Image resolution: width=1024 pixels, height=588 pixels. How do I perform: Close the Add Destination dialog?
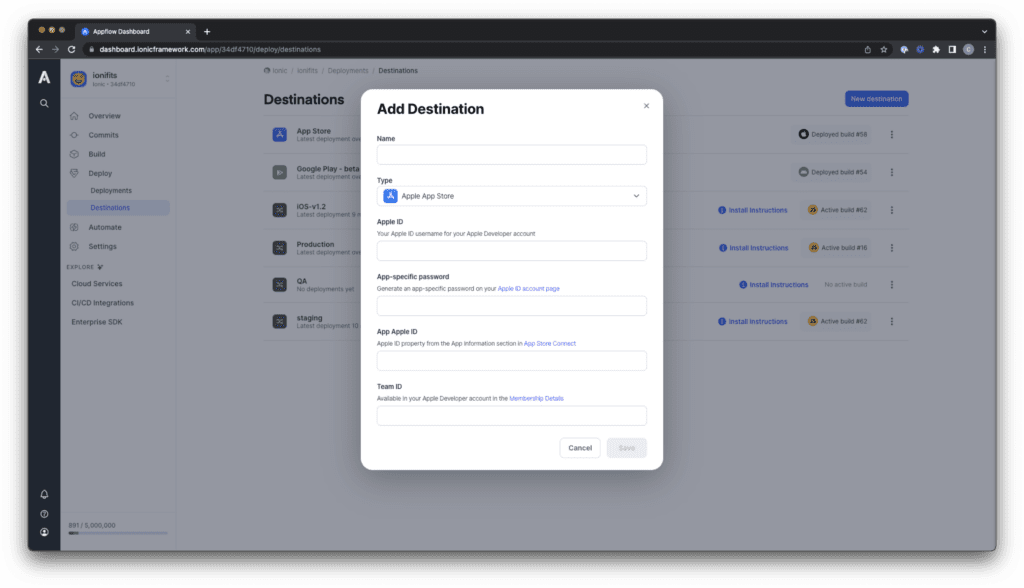[x=647, y=106]
